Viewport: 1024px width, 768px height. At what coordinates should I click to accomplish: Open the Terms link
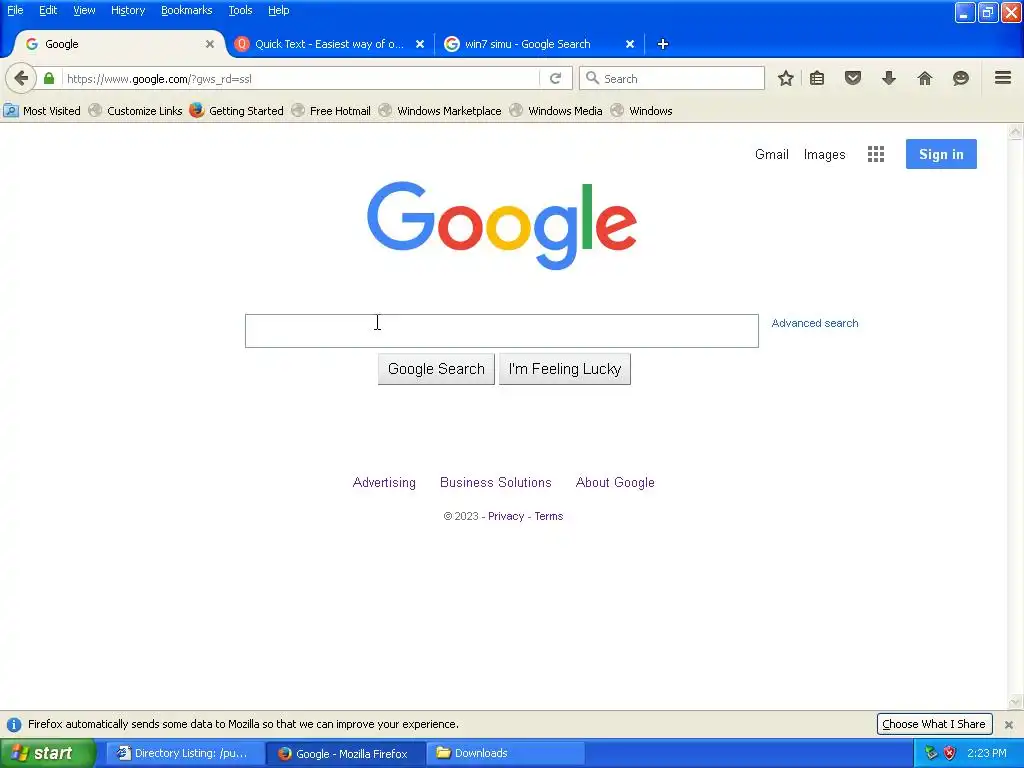point(549,516)
